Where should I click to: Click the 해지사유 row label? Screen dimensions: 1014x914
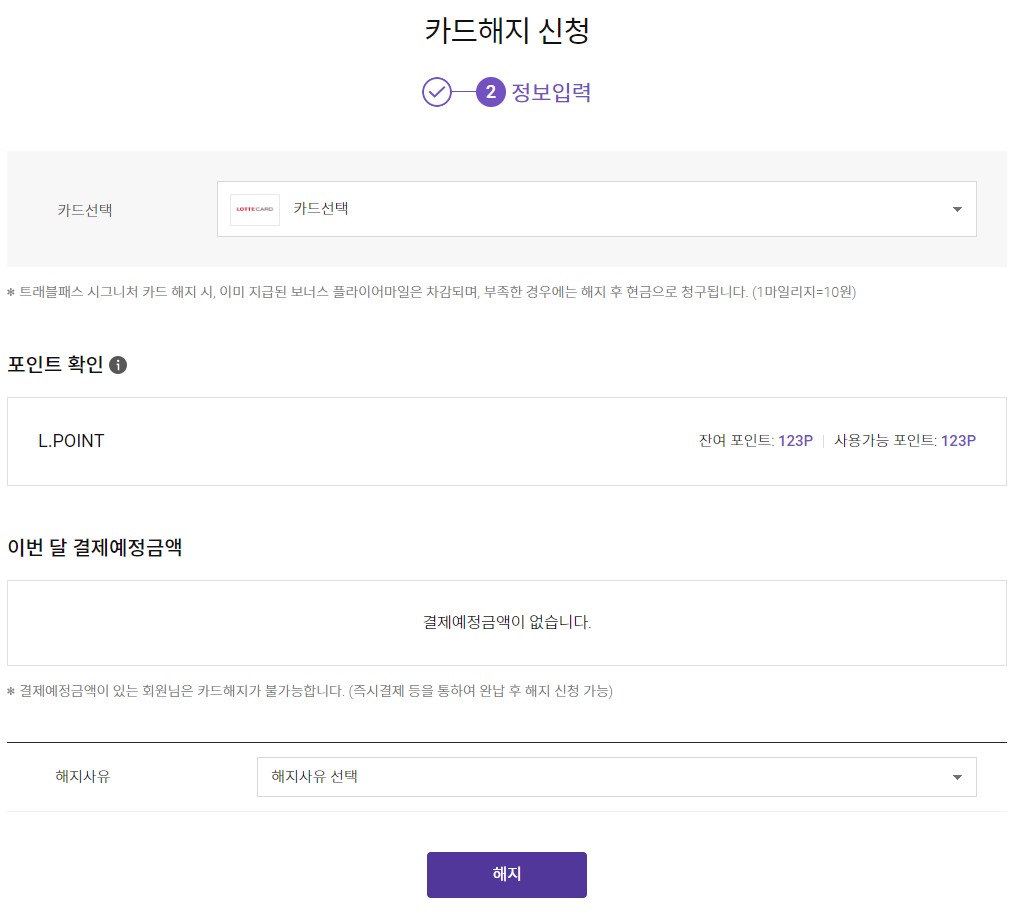84,776
